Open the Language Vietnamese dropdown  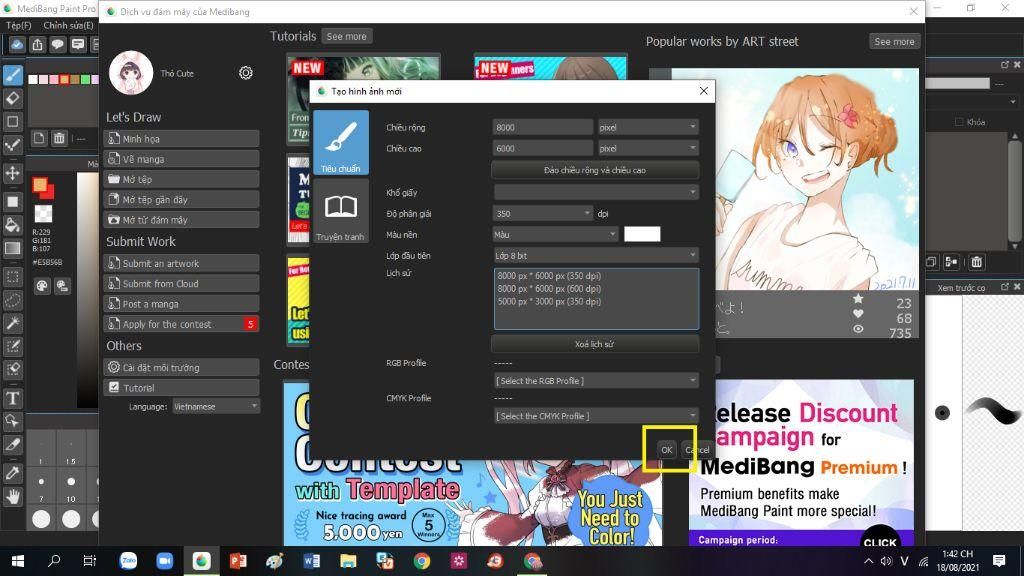pos(216,406)
